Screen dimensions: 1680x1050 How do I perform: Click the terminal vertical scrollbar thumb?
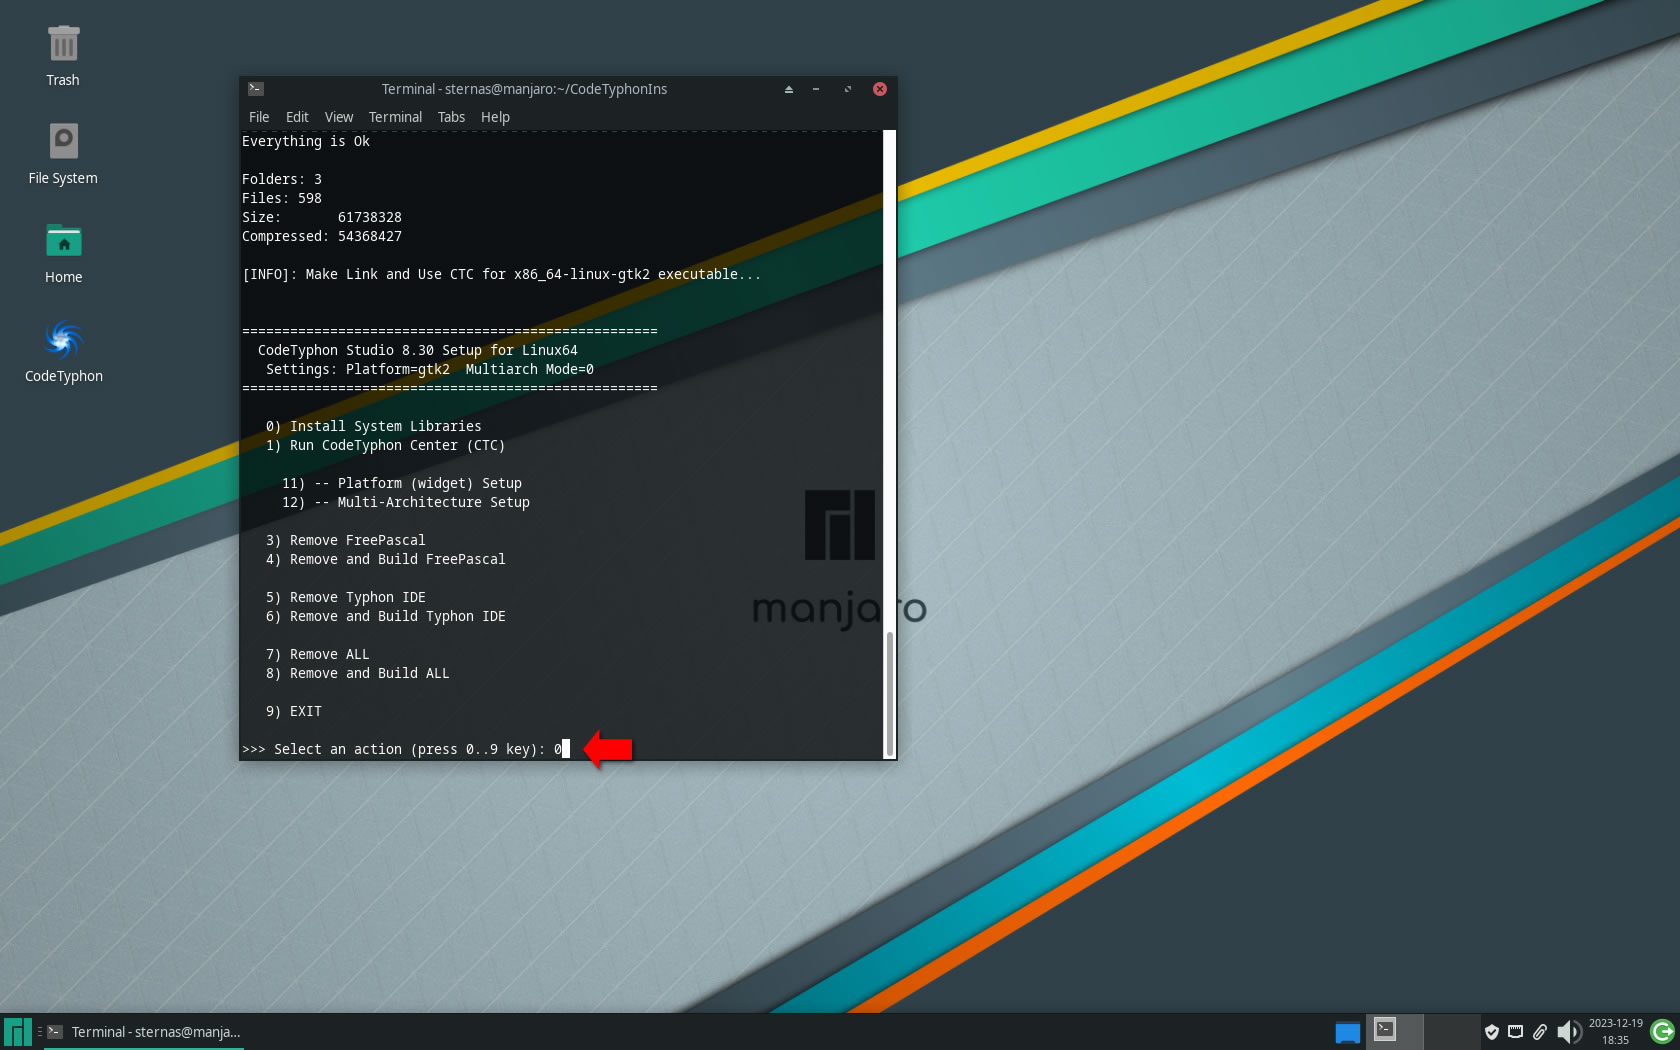(x=889, y=693)
